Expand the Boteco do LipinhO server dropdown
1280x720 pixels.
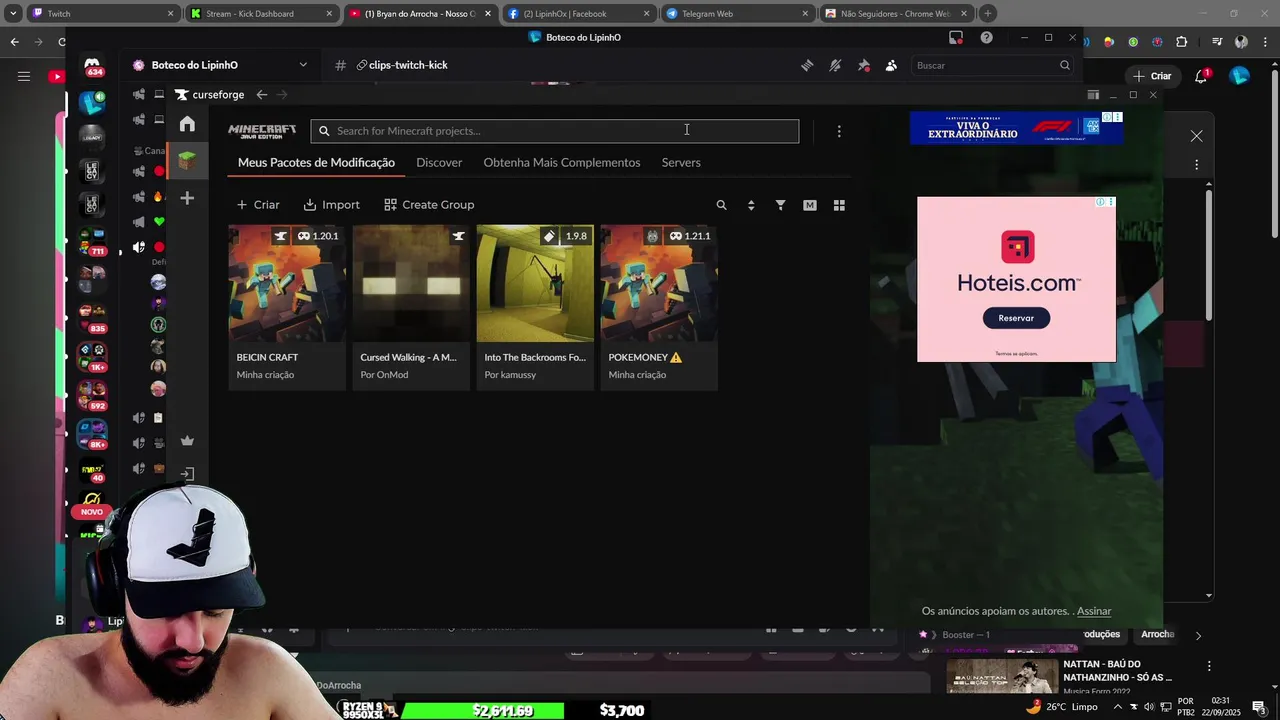coord(303,65)
